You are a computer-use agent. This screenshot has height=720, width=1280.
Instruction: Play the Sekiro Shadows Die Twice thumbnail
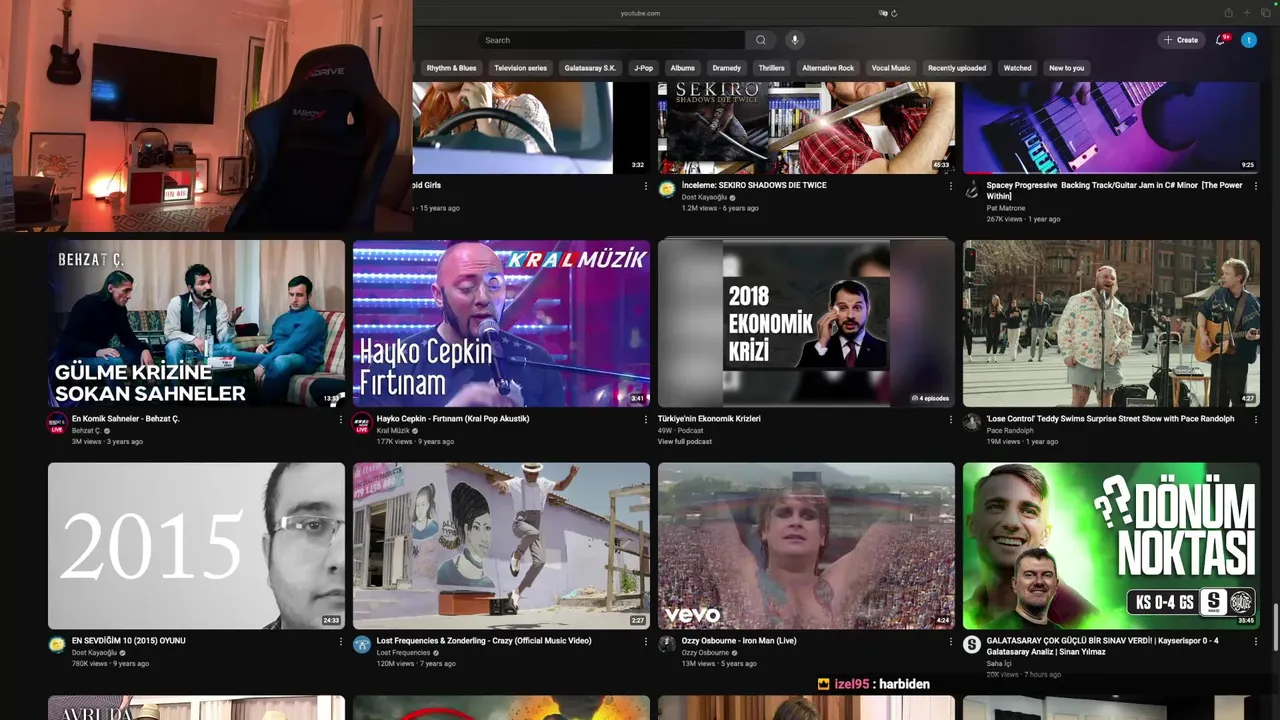[x=806, y=128]
